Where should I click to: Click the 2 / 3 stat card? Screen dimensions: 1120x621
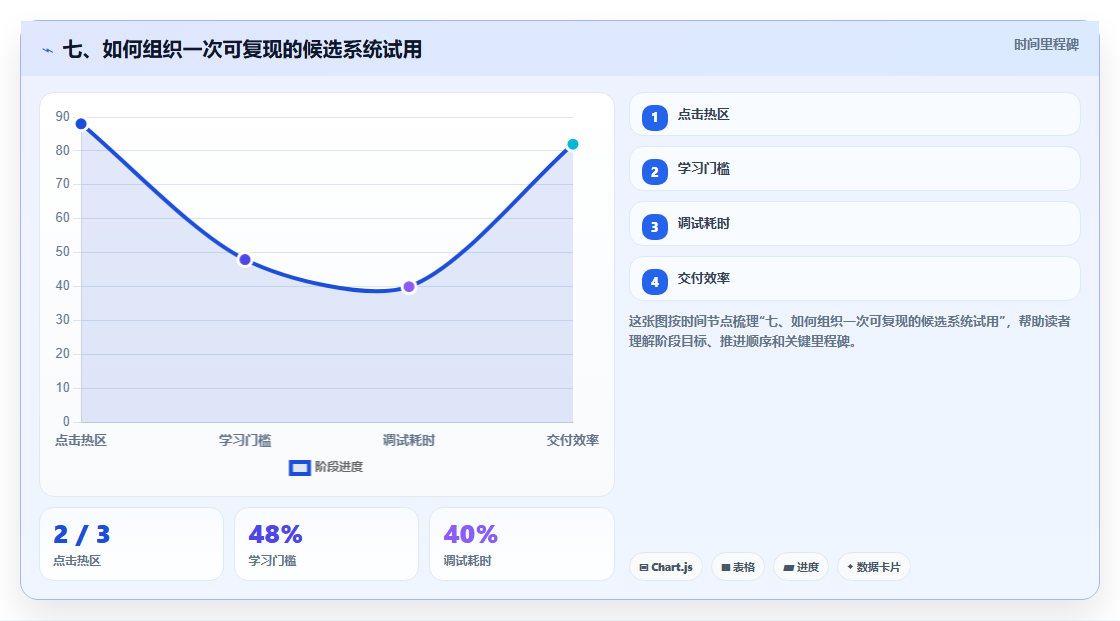[x=131, y=545]
